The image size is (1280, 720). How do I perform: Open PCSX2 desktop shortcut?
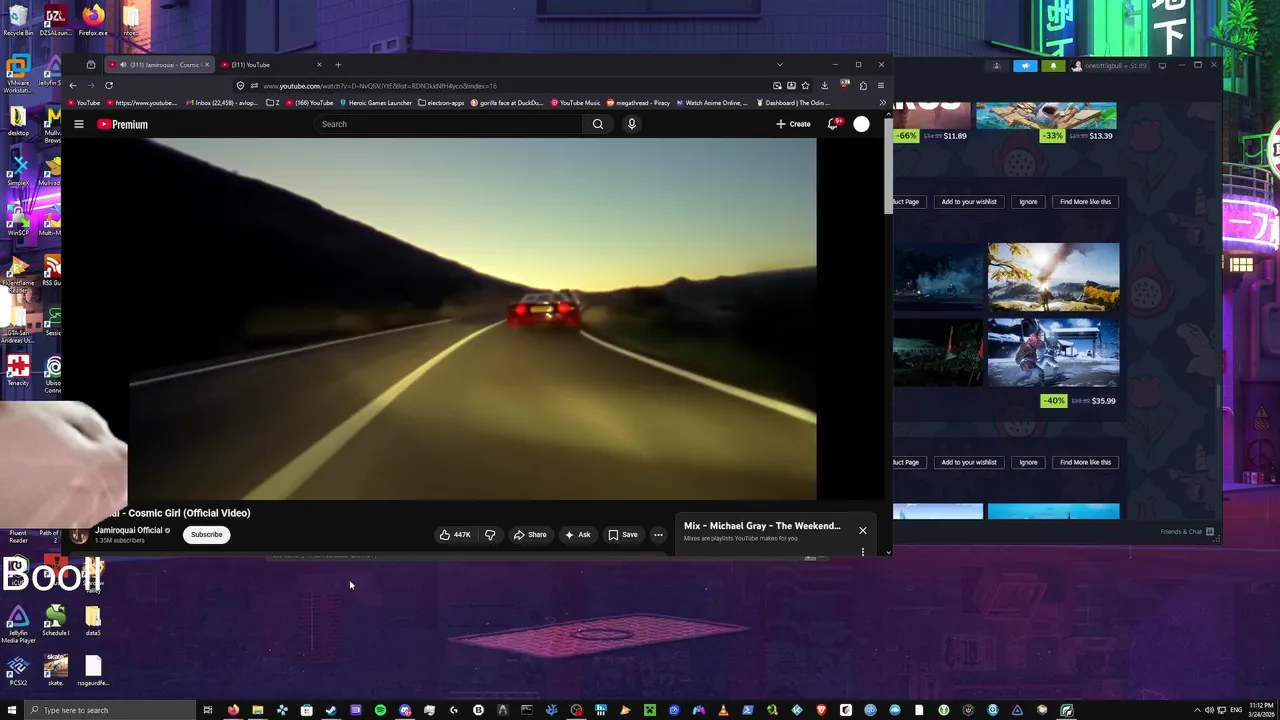18,671
